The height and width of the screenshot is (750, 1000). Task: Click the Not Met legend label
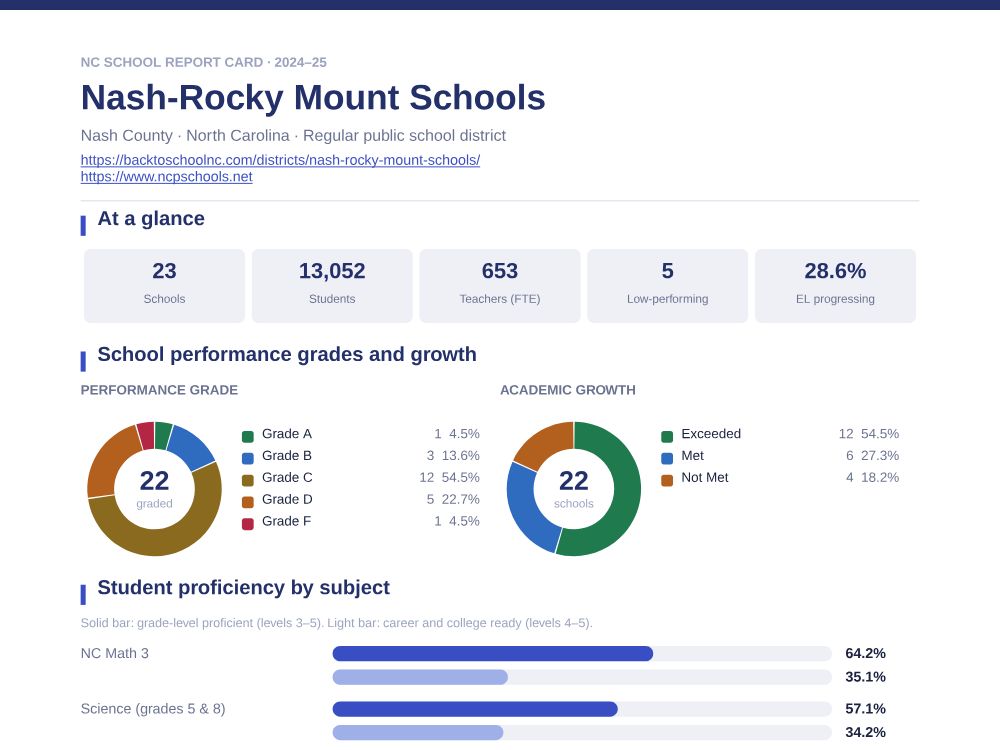coord(705,478)
